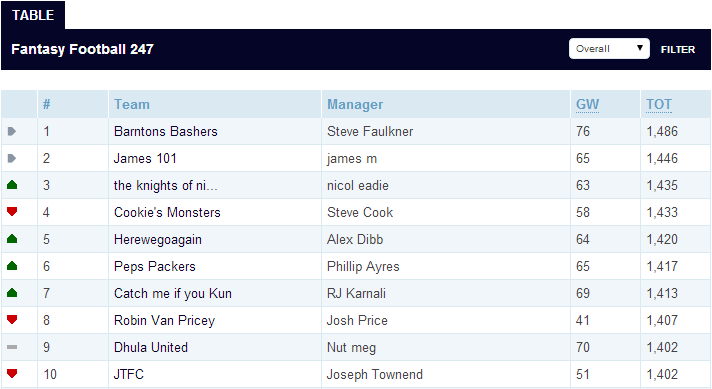Click the red down arrow beside Robin Van Pricey

12,320
